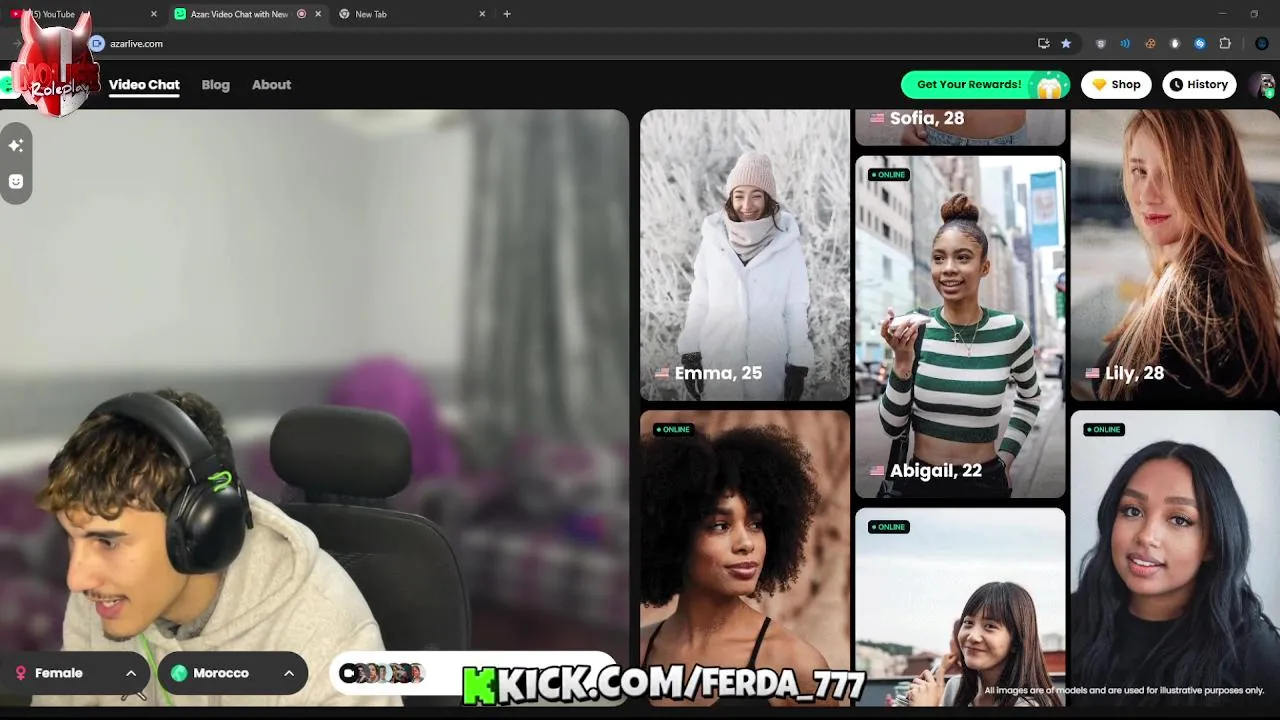Bookmark this page with the star icon

point(1066,43)
